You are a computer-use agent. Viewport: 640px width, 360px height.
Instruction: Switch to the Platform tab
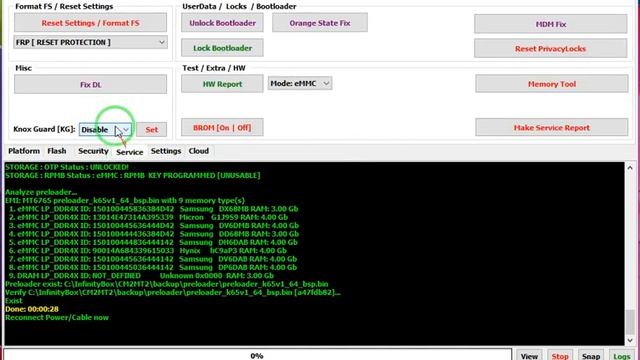[24, 151]
